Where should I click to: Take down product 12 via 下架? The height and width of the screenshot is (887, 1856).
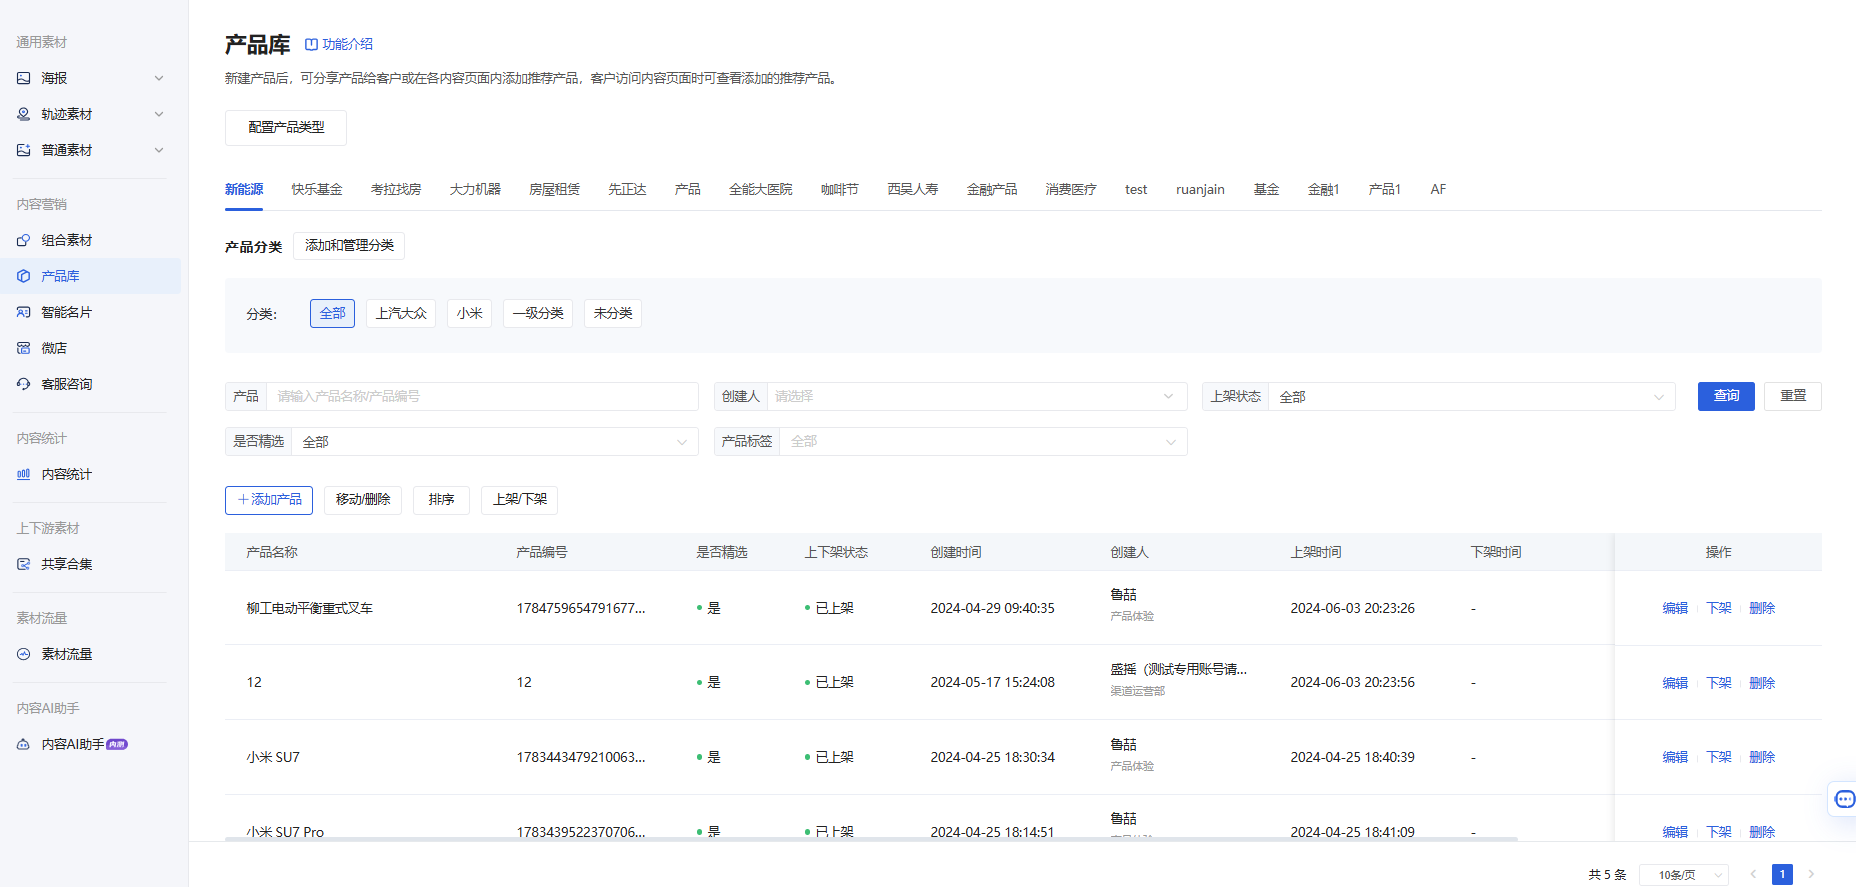1719,683
